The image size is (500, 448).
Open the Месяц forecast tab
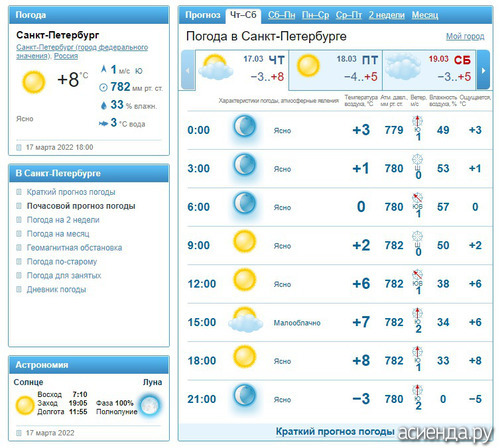pos(425,15)
